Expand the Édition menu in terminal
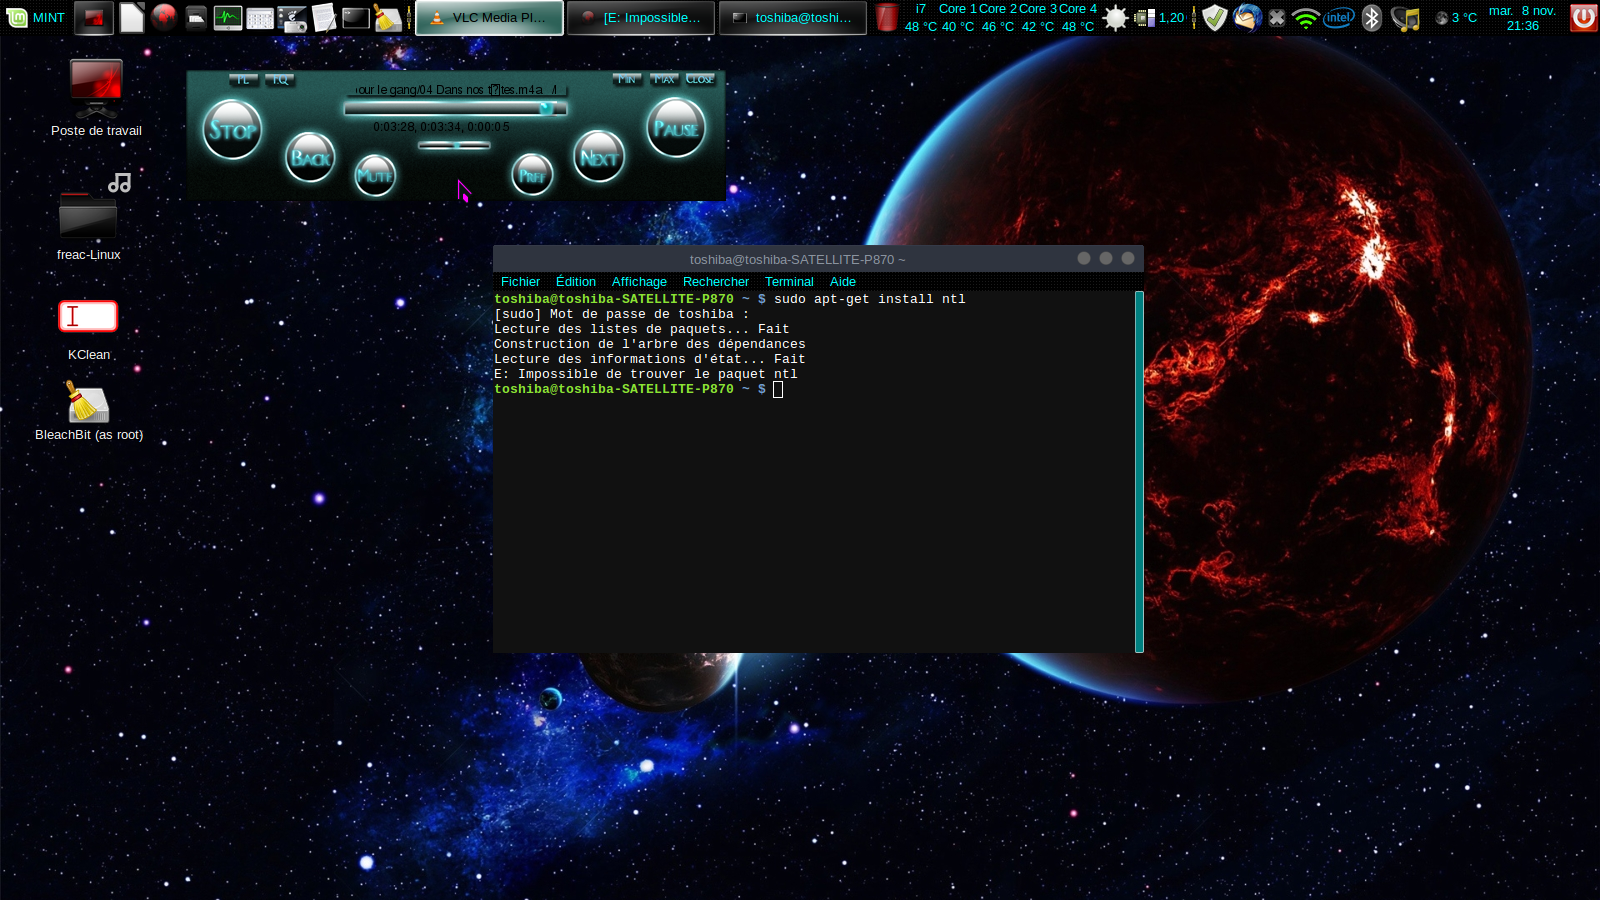1600x900 pixels. point(575,282)
